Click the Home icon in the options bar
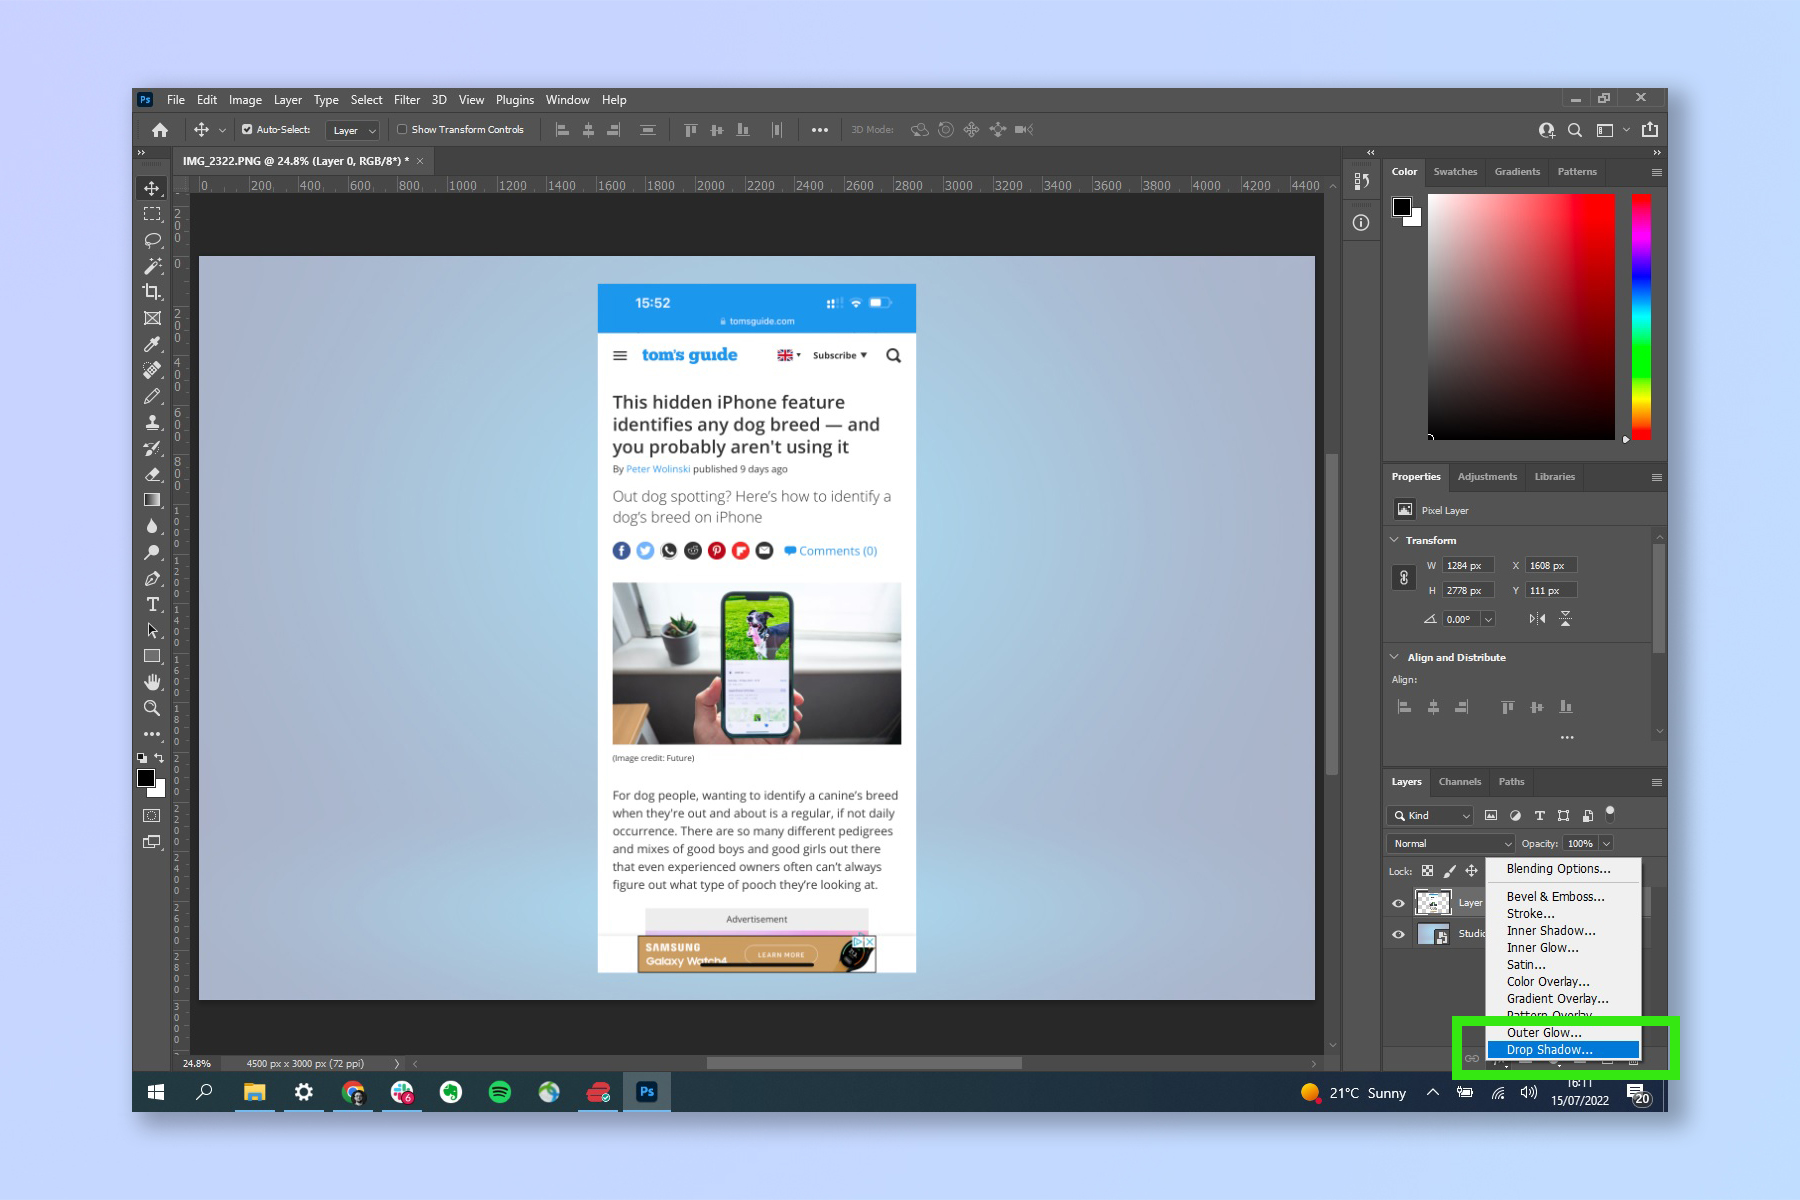The width and height of the screenshot is (1800, 1200). tap(160, 130)
